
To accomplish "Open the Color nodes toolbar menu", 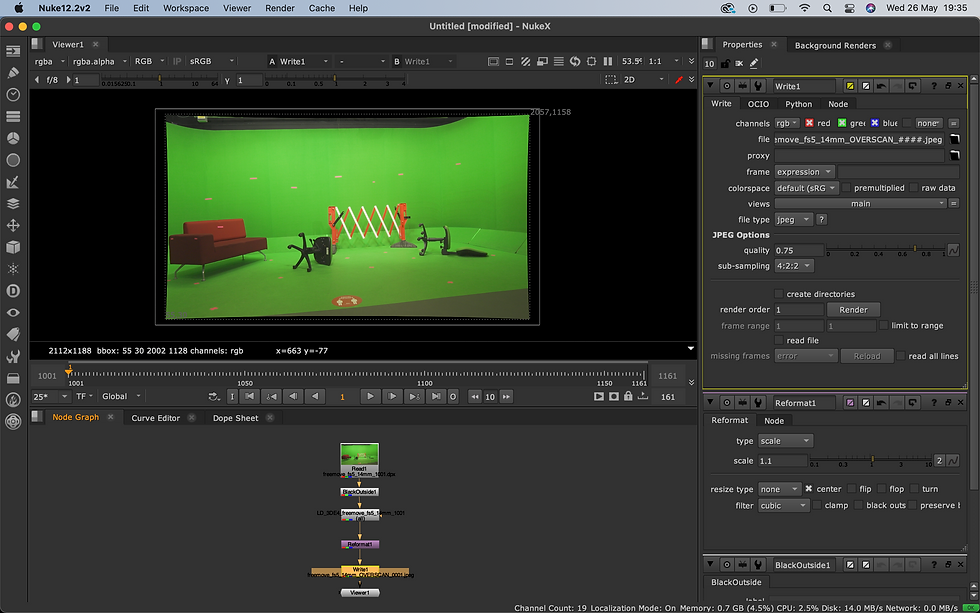I will pyautogui.click(x=13, y=138).
